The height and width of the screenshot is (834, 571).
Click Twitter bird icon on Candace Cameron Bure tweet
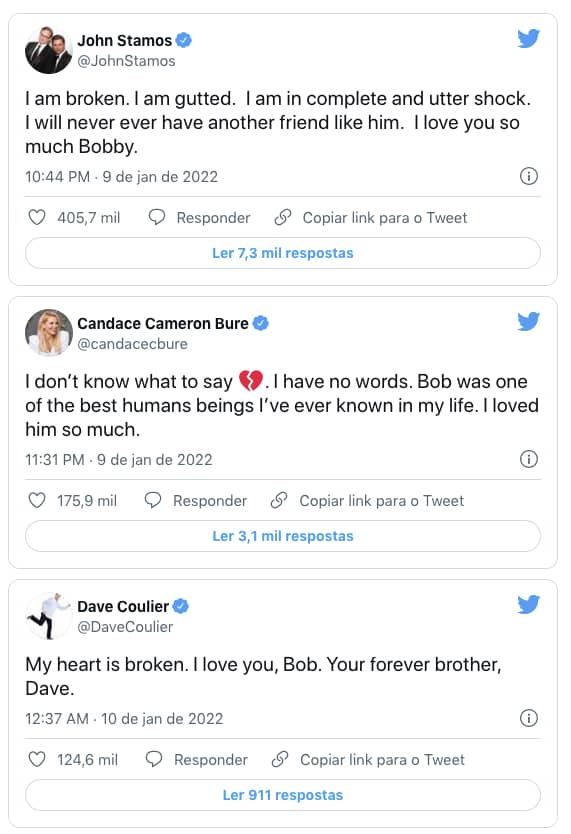point(528,321)
